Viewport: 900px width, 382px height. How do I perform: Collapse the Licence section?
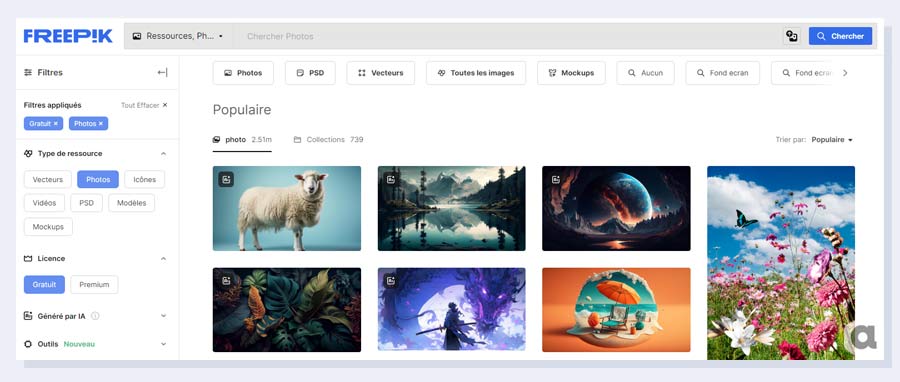163,259
